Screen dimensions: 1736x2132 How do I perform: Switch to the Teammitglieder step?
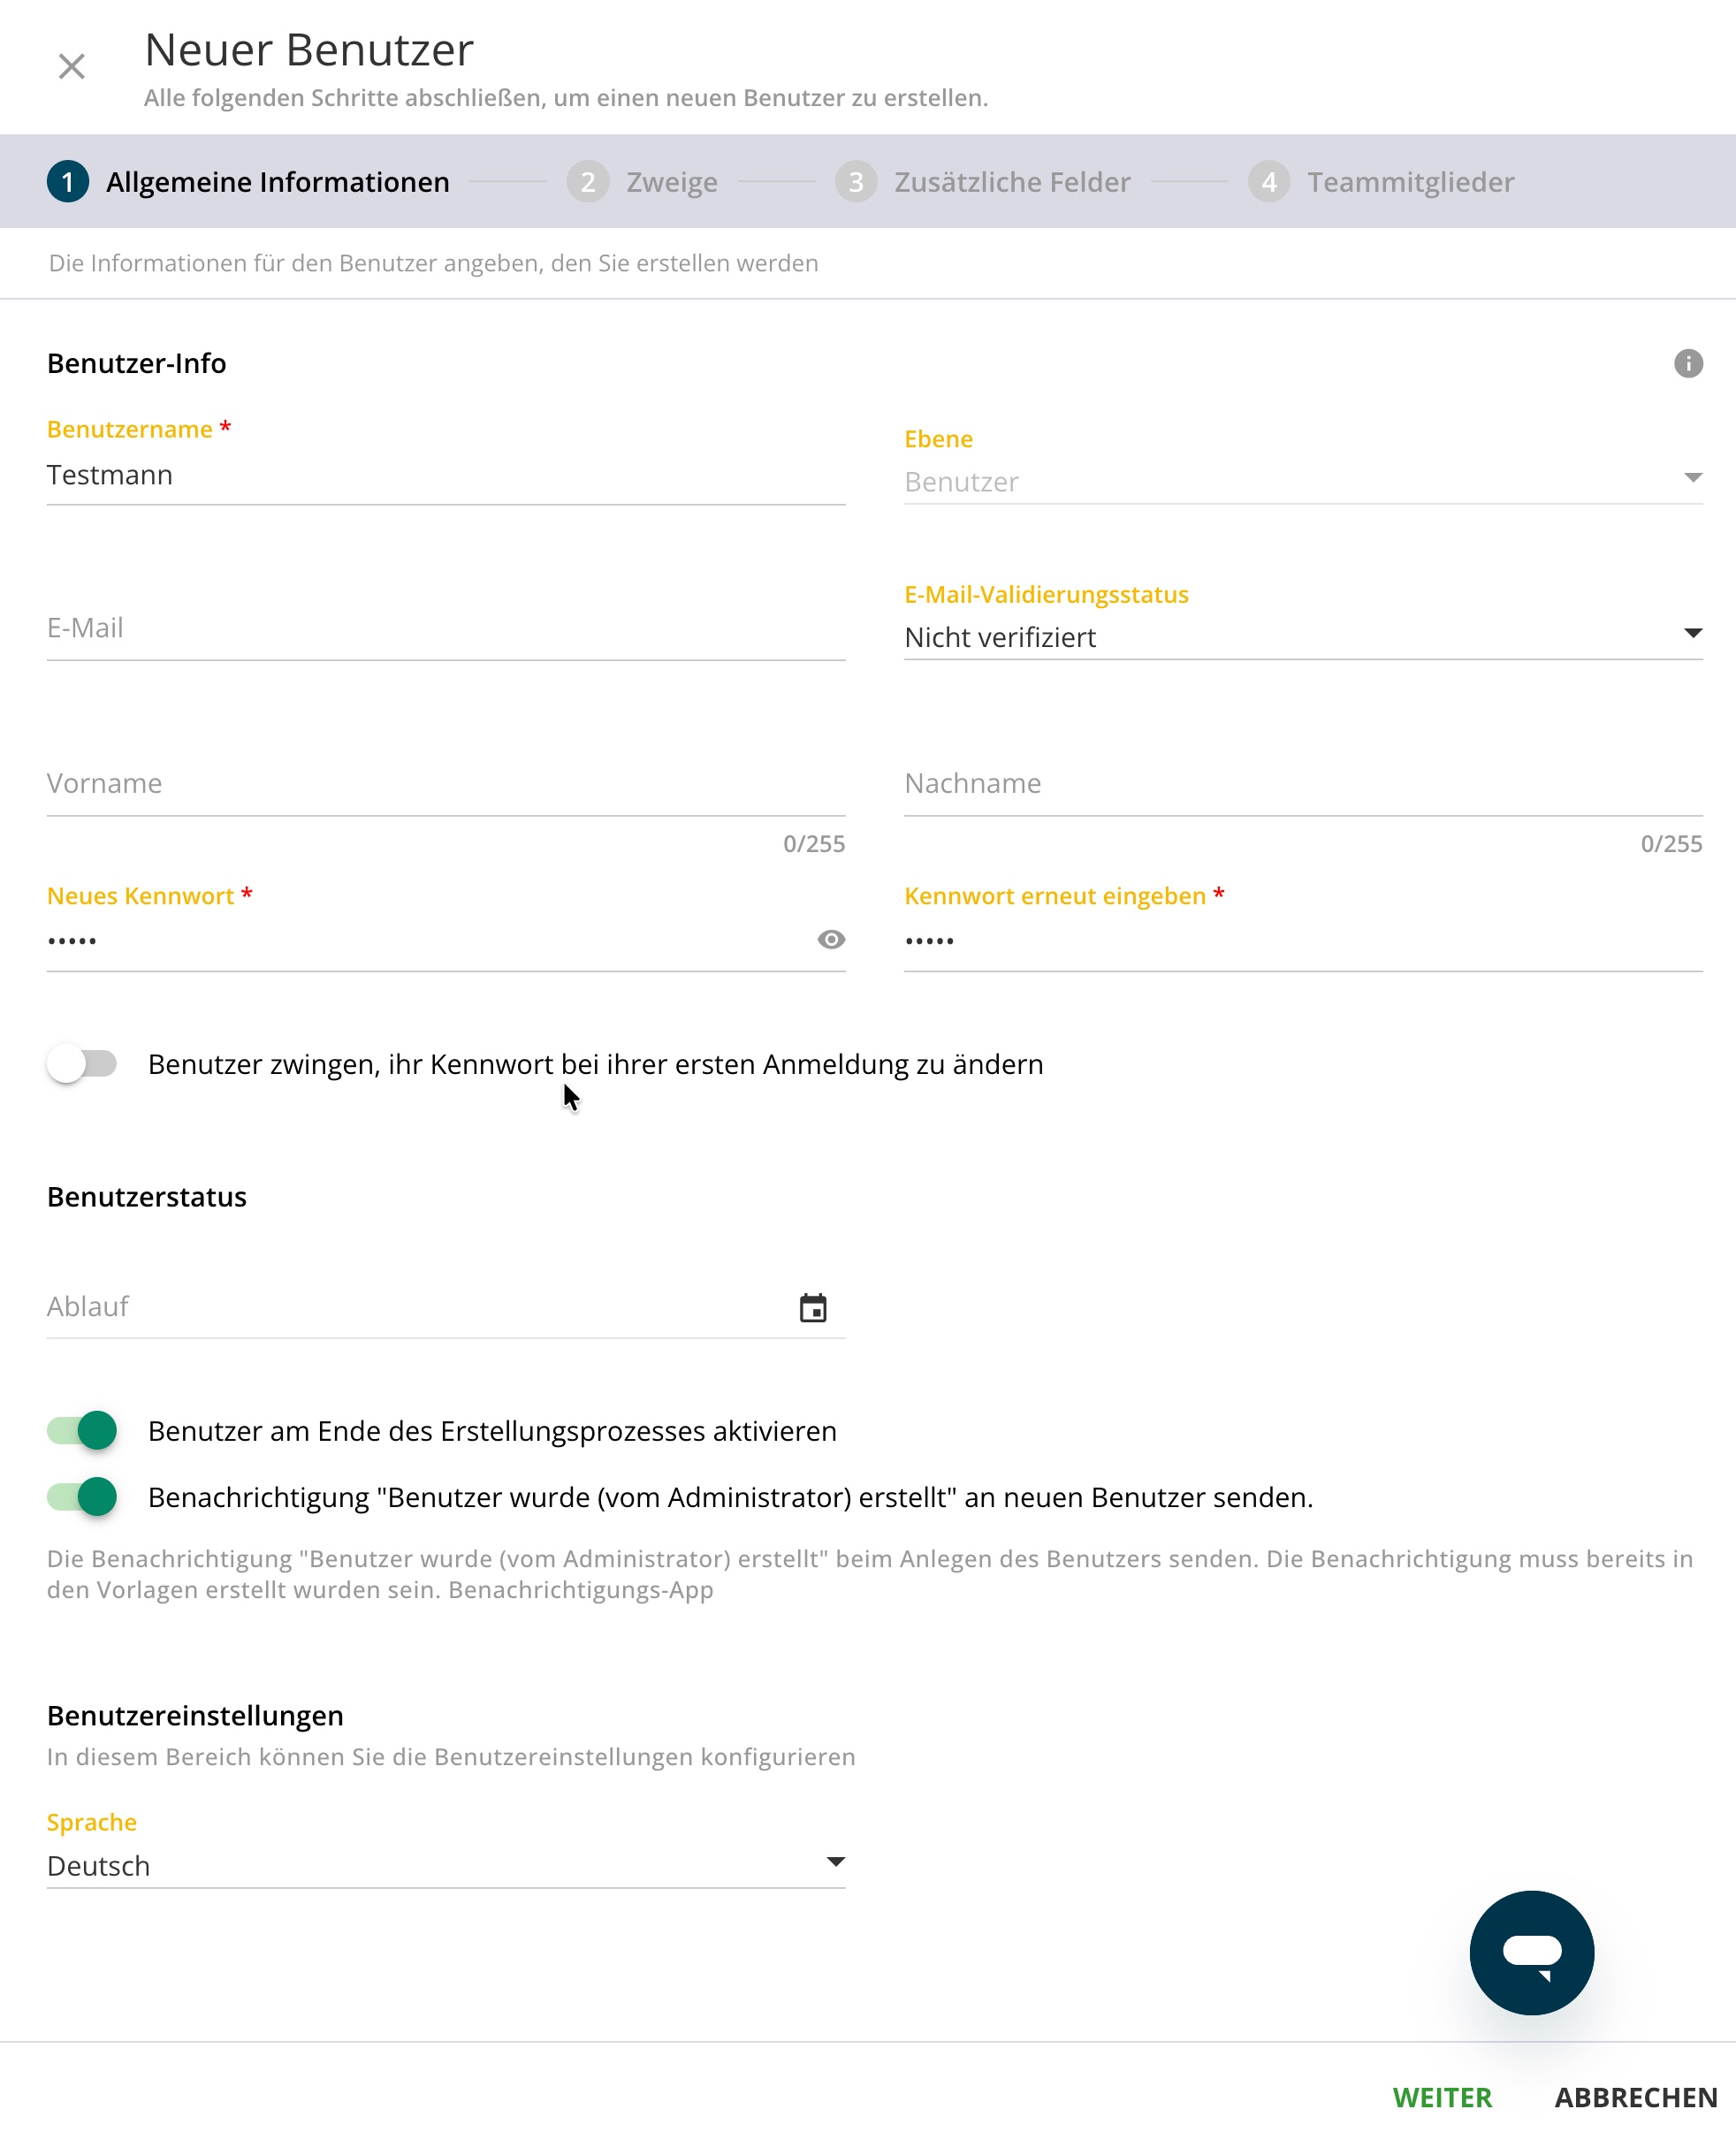click(1410, 182)
